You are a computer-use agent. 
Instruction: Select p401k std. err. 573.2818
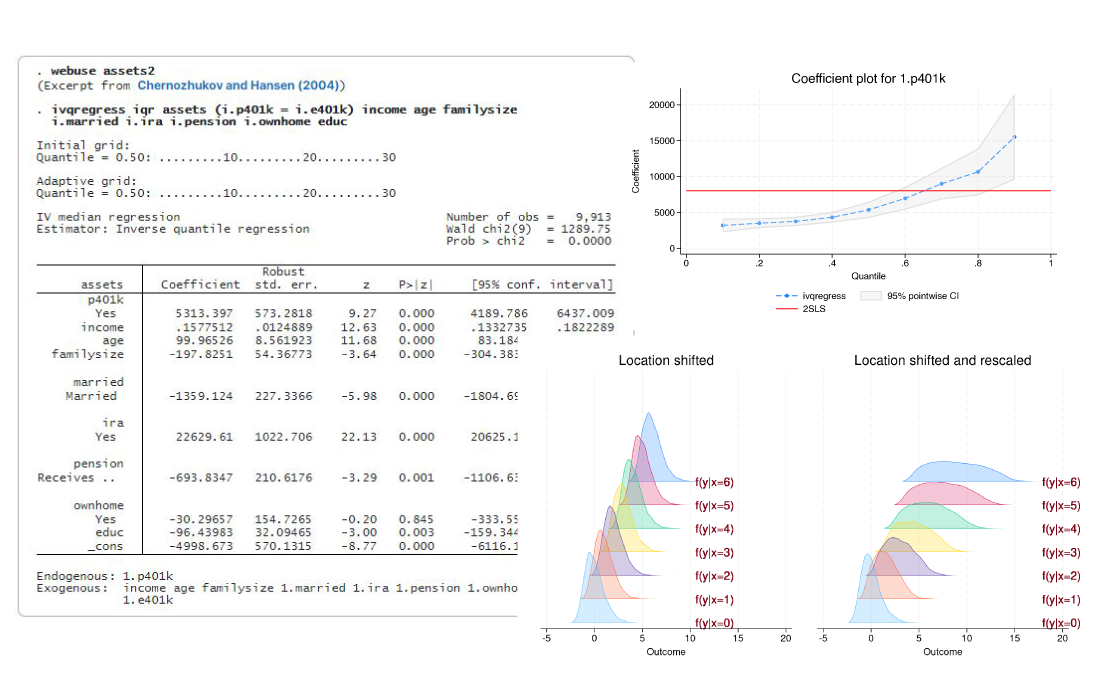pos(283,313)
